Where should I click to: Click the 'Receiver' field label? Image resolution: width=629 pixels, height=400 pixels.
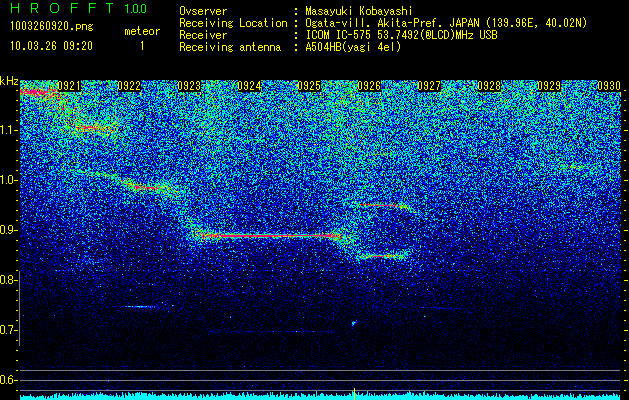[203, 35]
